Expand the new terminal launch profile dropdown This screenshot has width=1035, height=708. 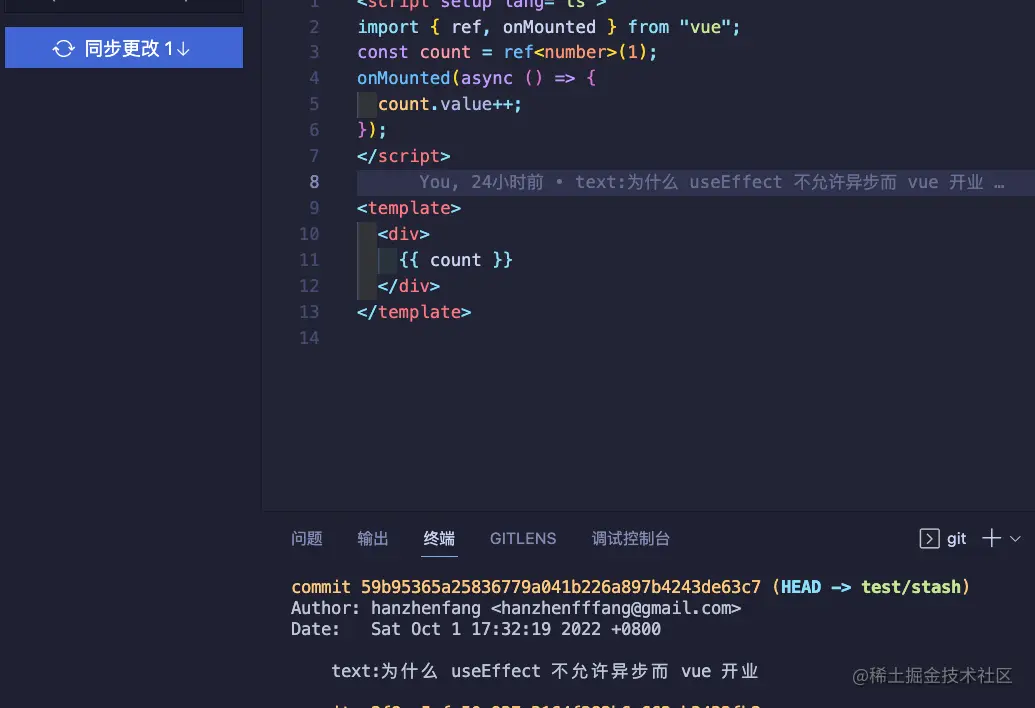click(1015, 539)
